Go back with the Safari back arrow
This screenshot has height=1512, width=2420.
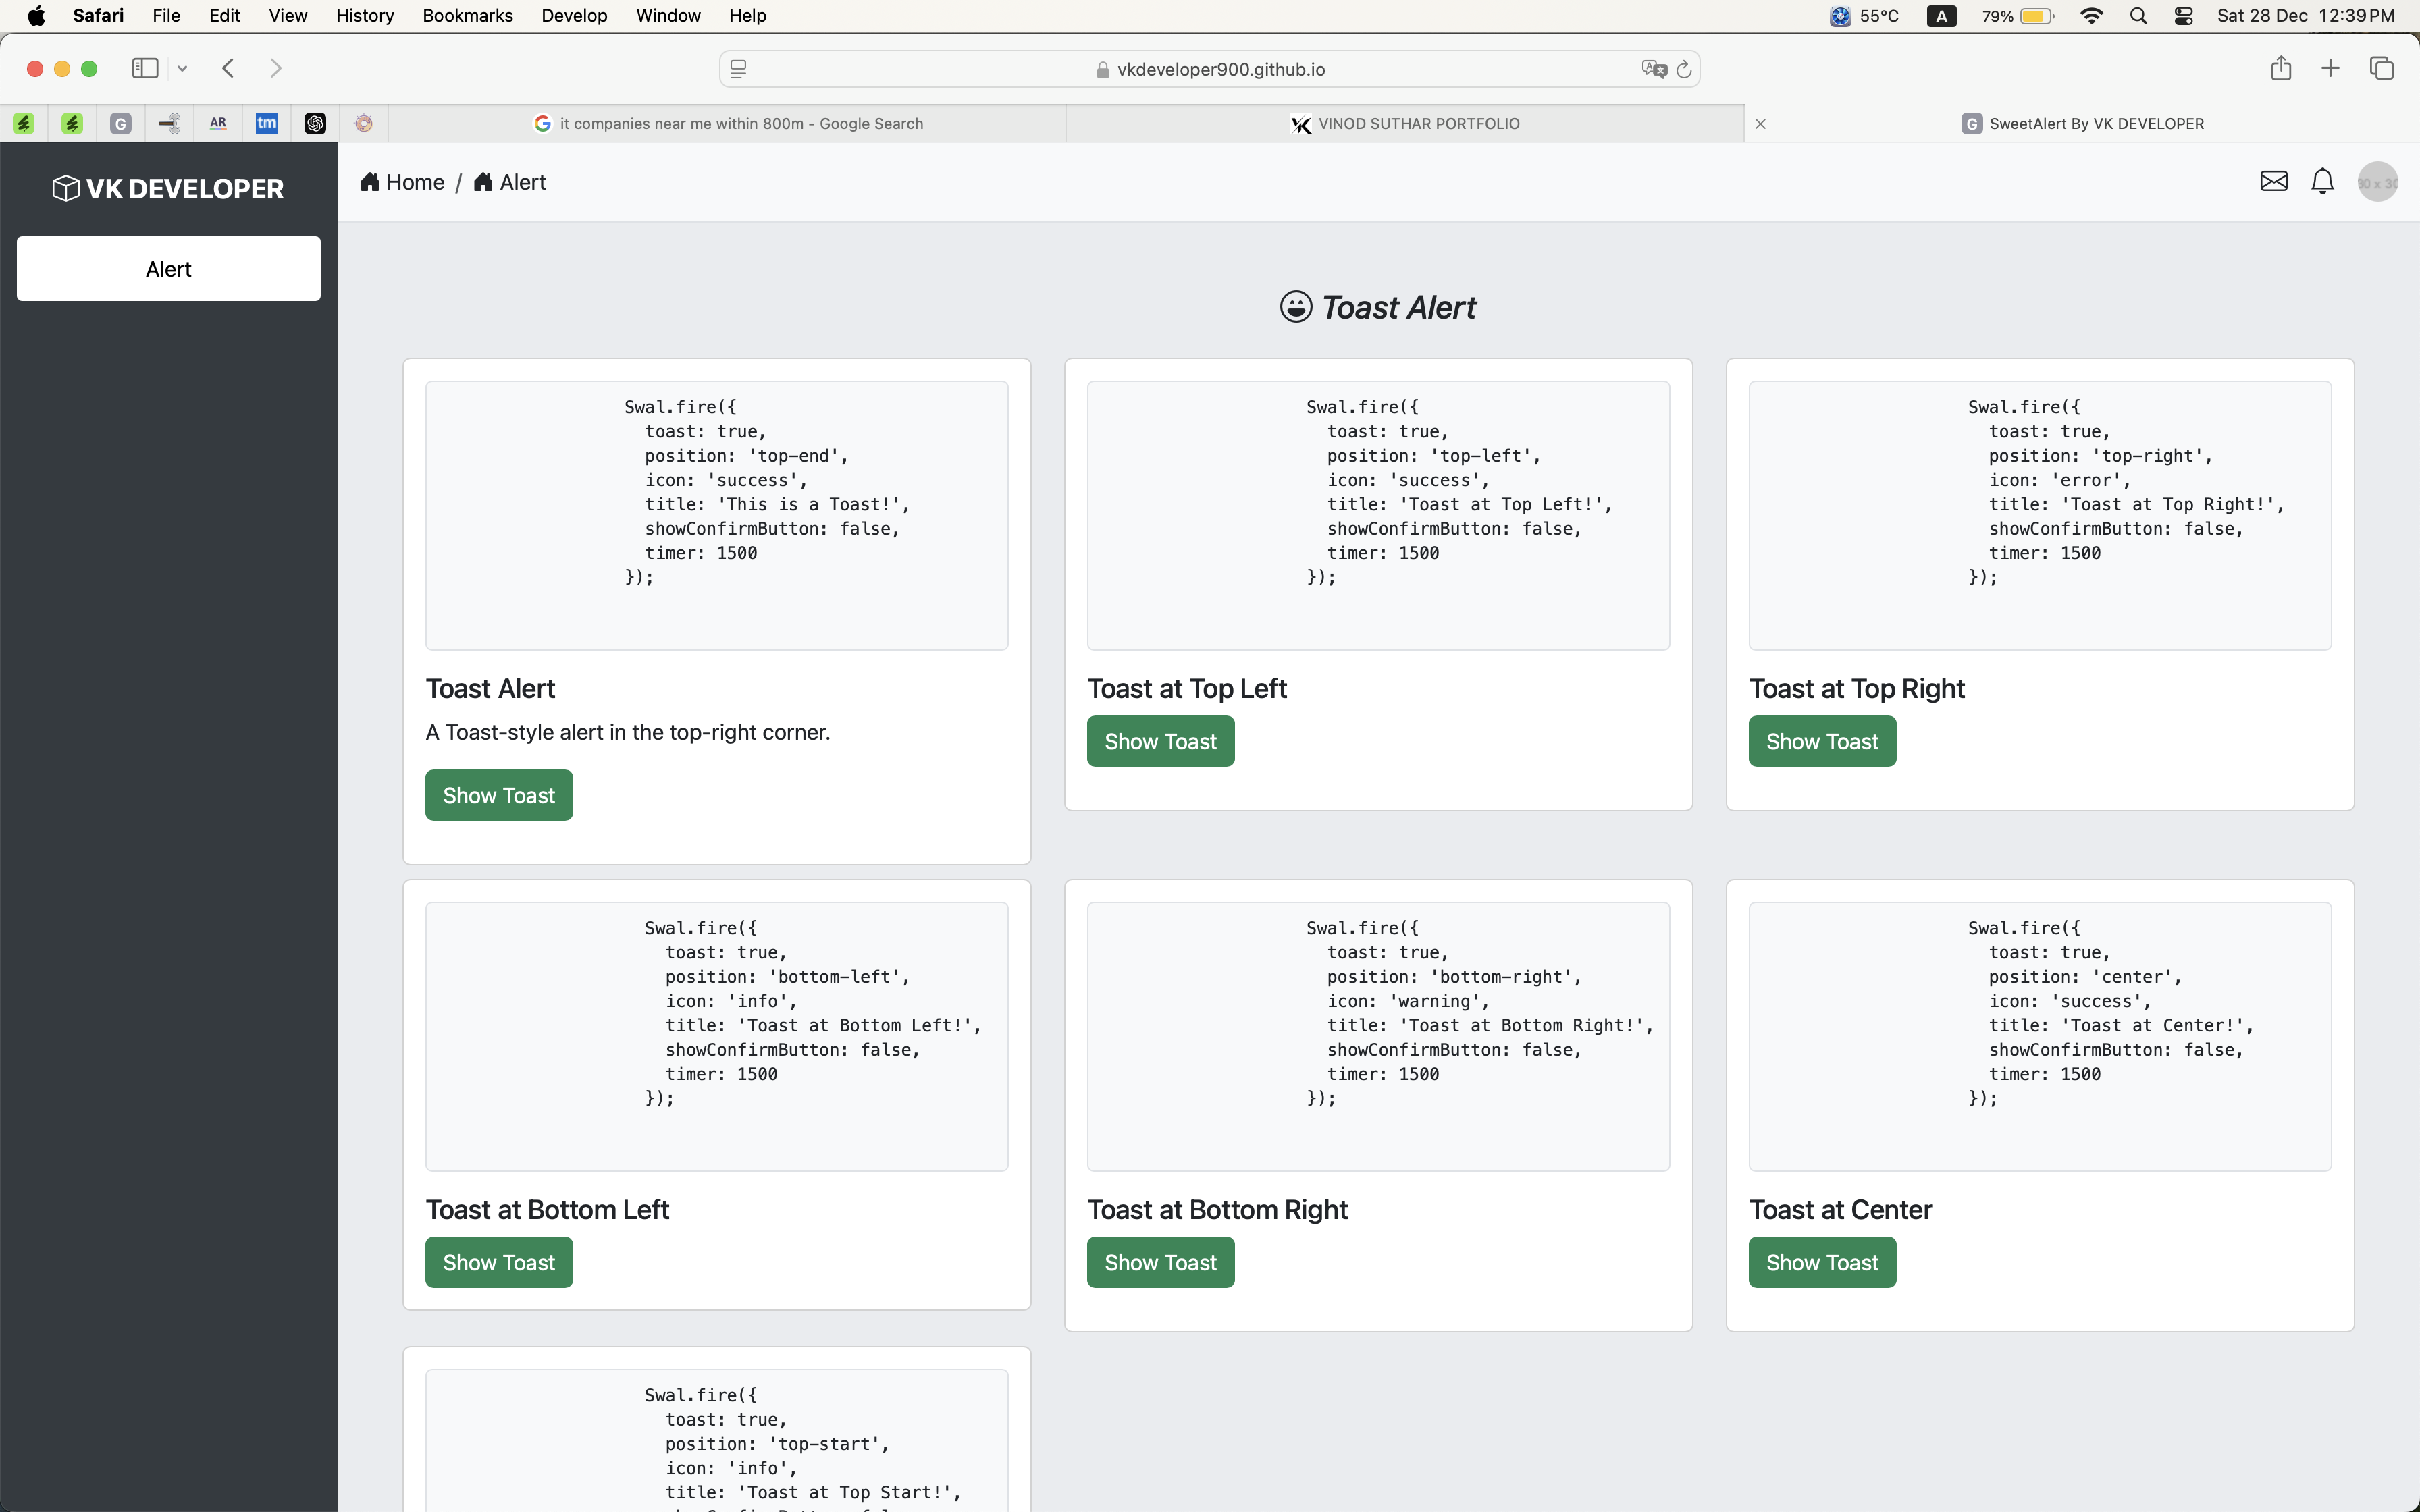228,68
